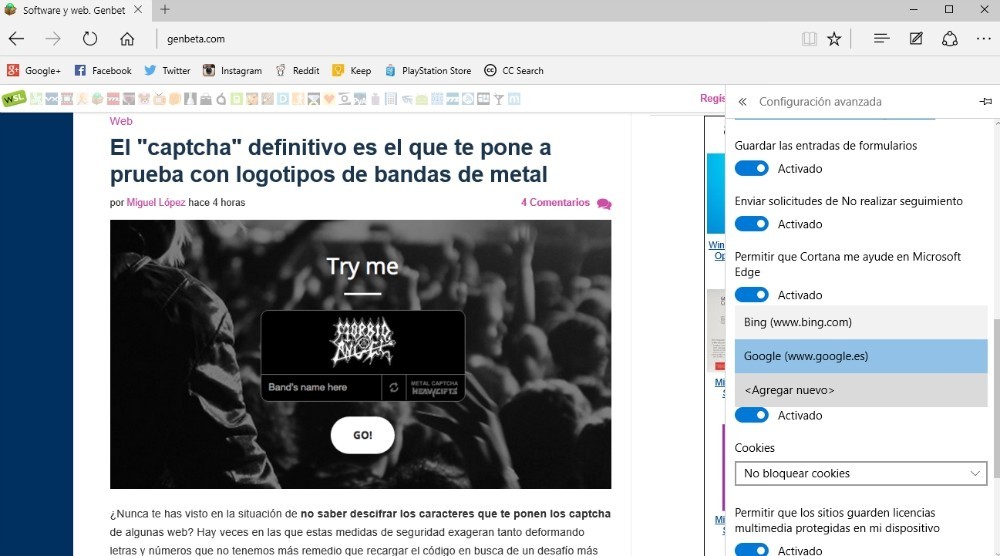Toggle Guardar las entradas de formularios
The image size is (1000, 556).
(x=751, y=168)
